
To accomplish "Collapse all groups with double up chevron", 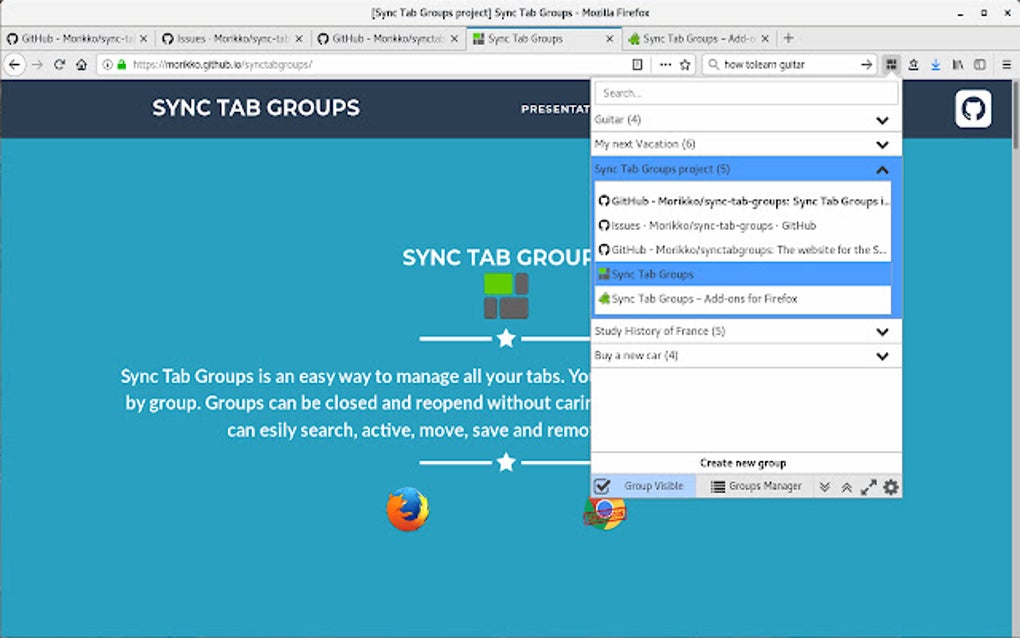I will click(x=846, y=486).
